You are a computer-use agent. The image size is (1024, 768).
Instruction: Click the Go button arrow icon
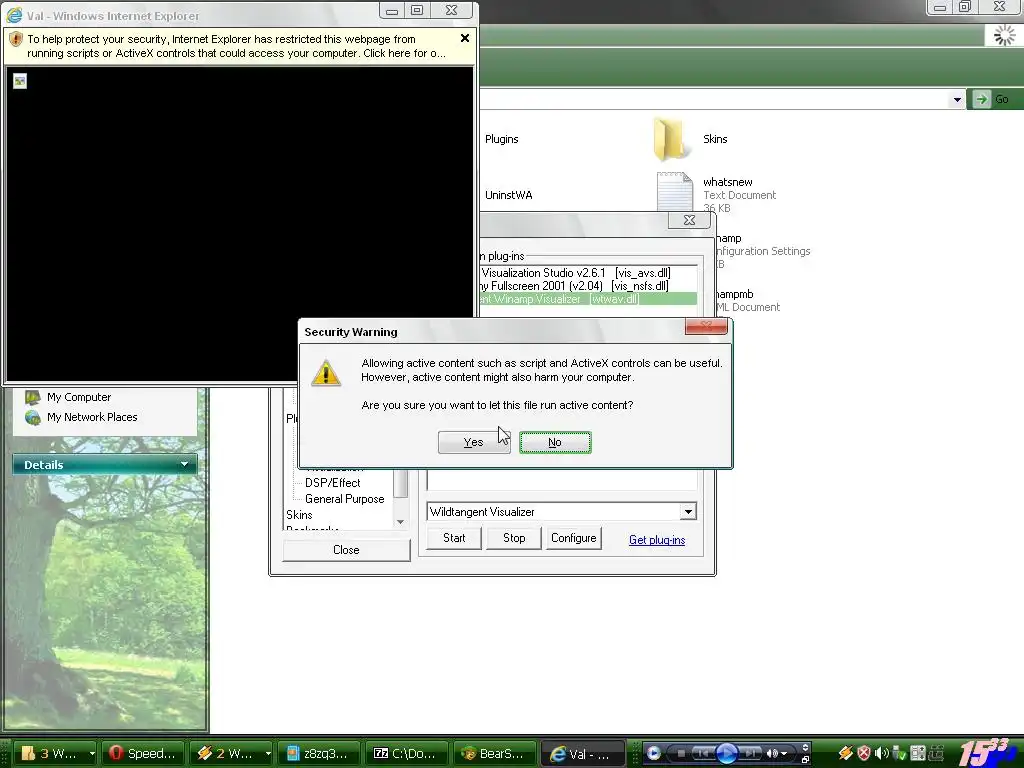click(981, 99)
